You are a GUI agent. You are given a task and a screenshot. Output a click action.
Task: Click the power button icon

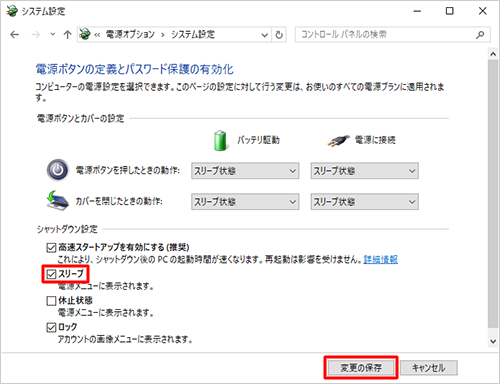coord(58,170)
